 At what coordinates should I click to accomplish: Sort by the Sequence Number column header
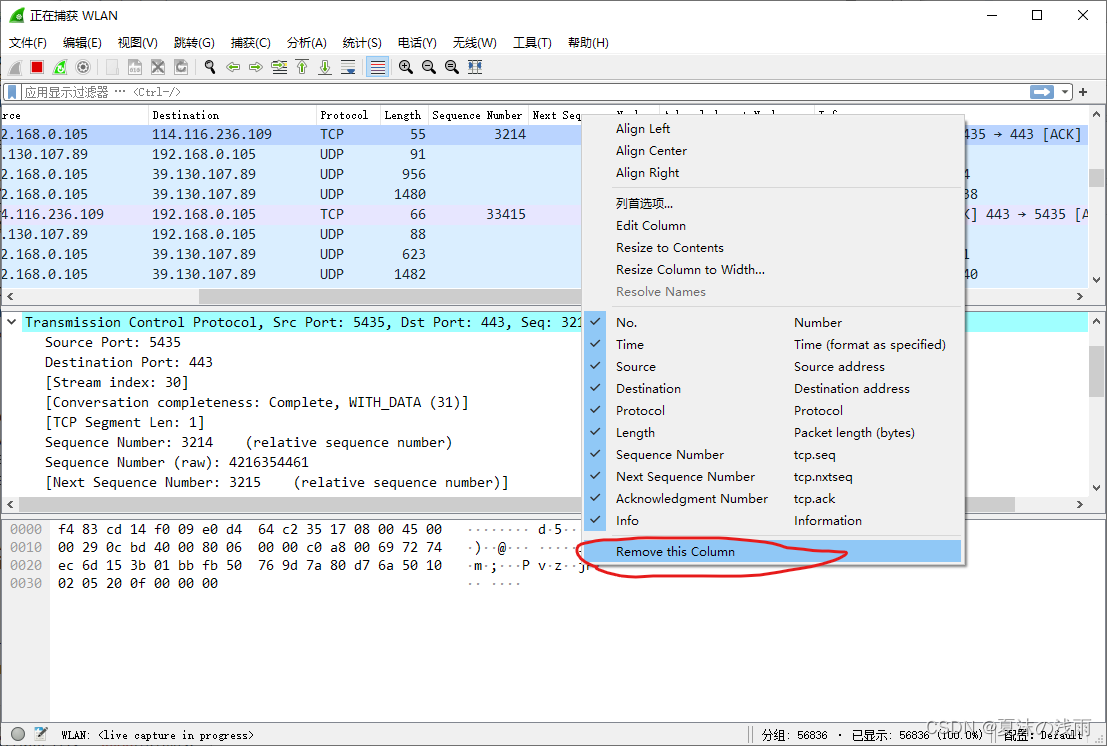point(478,115)
